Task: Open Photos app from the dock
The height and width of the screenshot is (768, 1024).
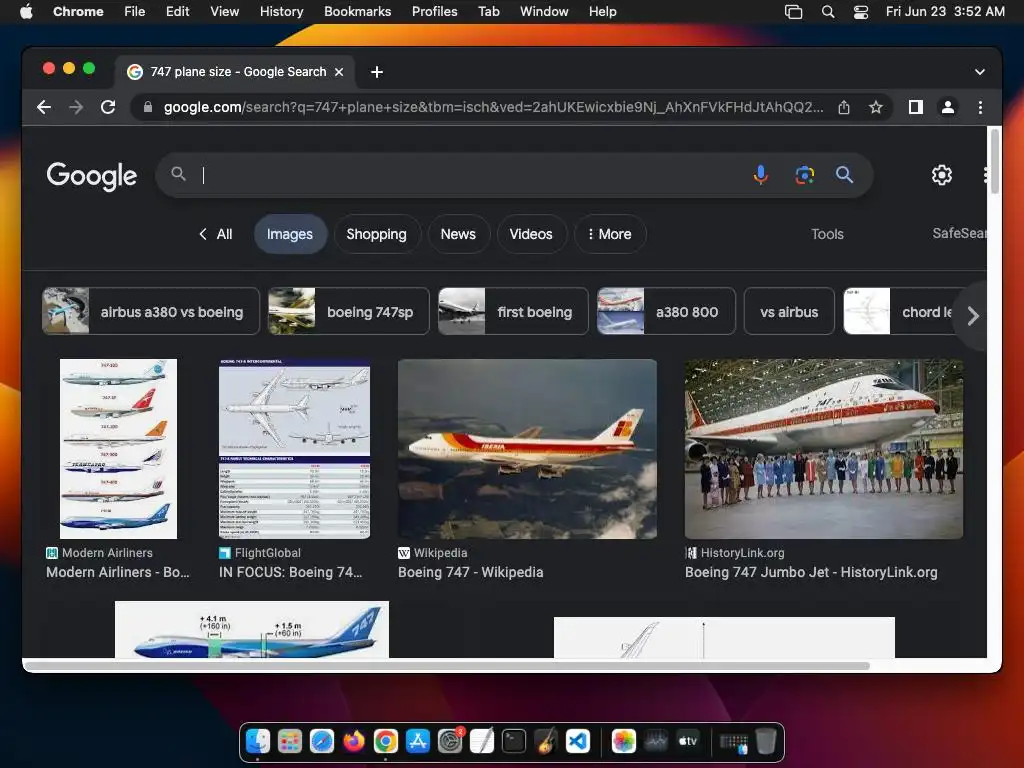Action: [x=624, y=741]
